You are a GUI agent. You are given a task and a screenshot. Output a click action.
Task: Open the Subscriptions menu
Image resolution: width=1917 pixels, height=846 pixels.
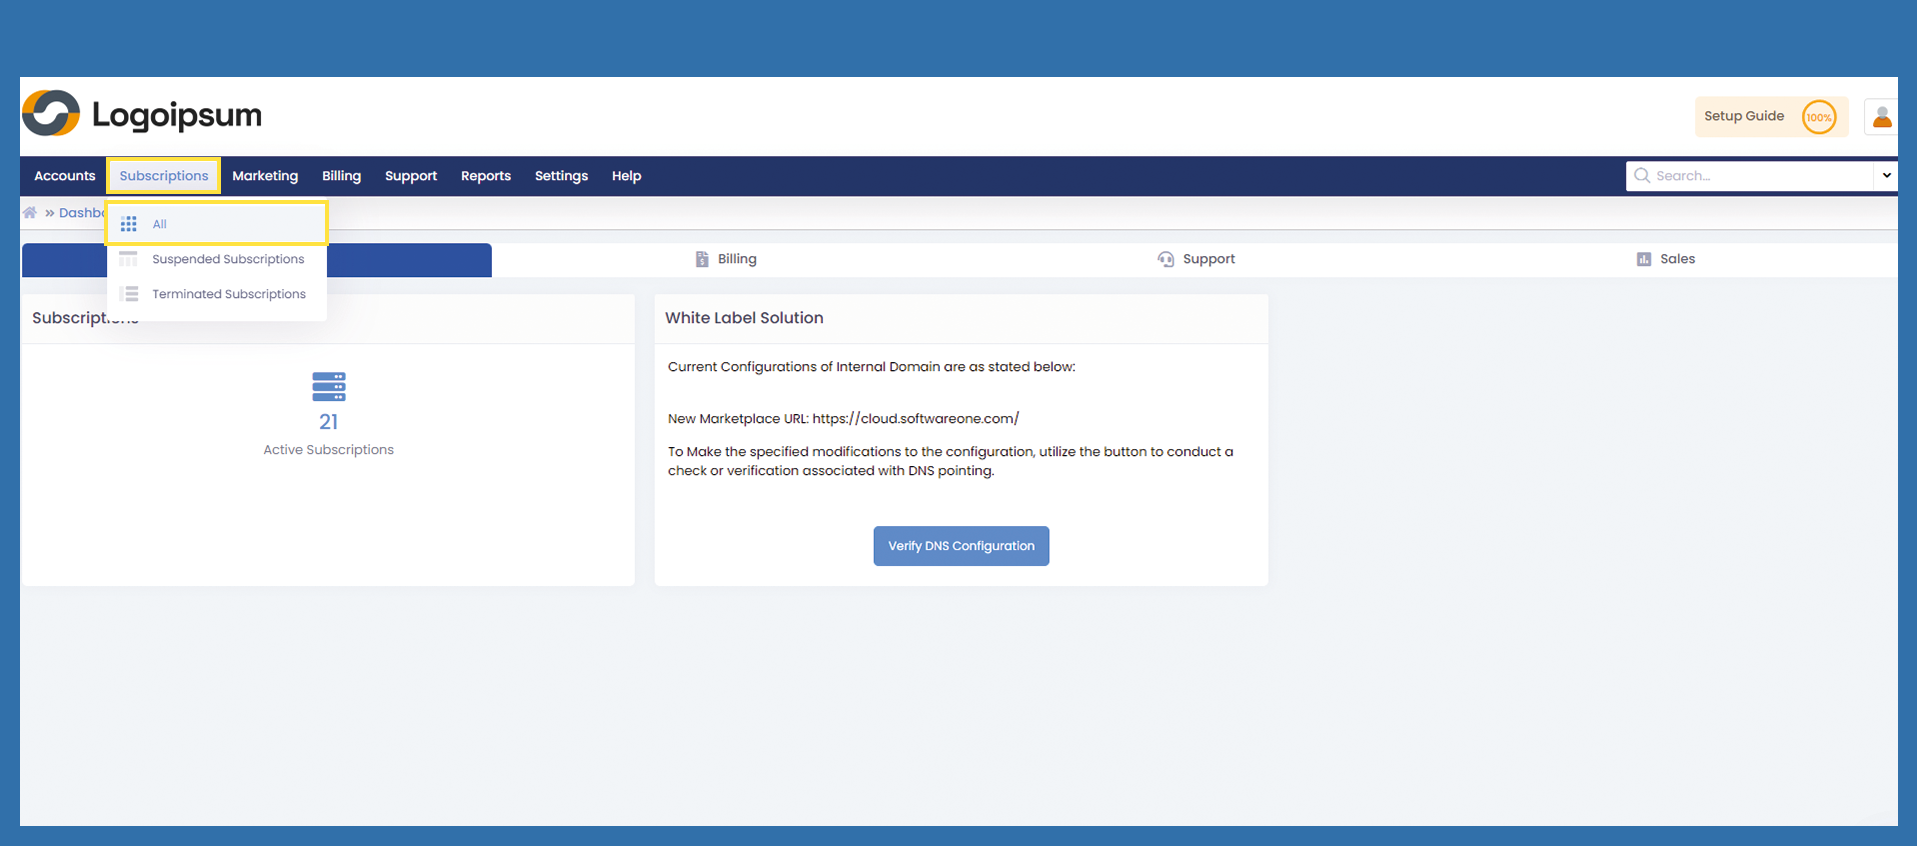click(x=164, y=176)
